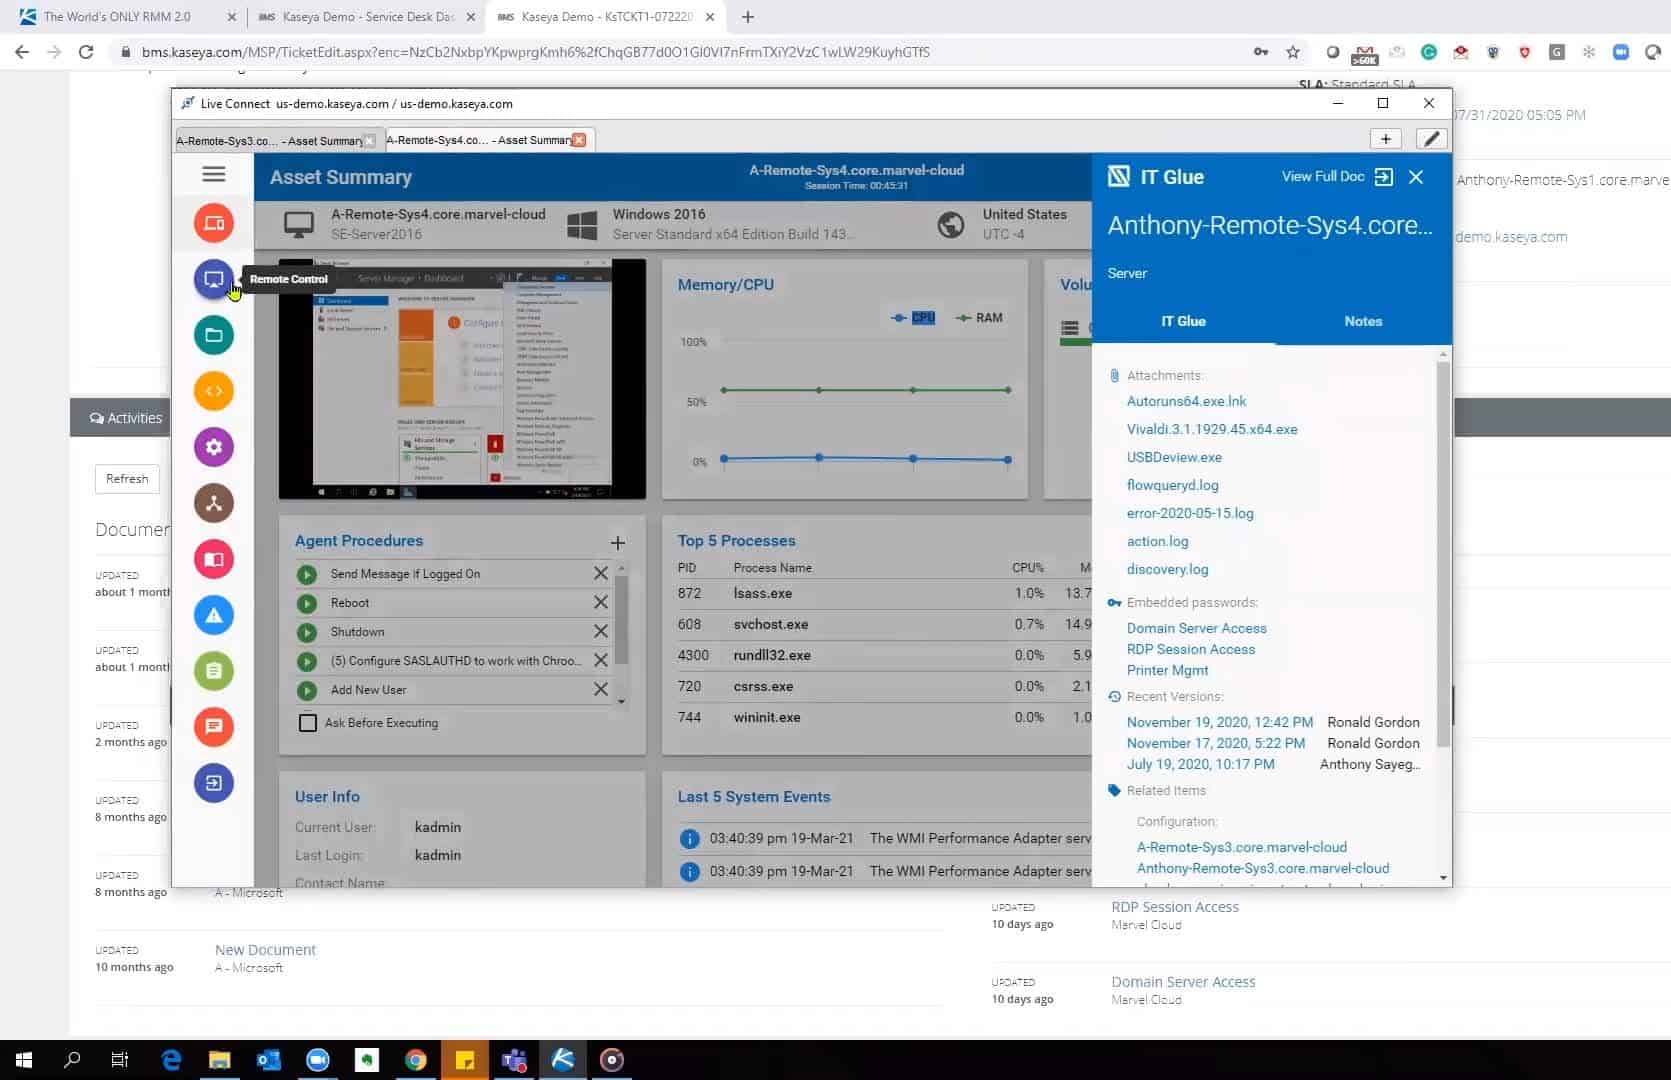Open the blue alerts triangle icon
Image resolution: width=1671 pixels, height=1080 pixels.
214,615
